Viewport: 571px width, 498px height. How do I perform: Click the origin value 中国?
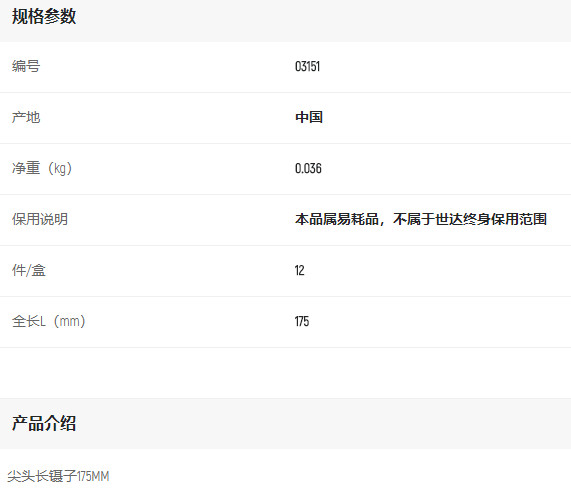pyautogui.click(x=309, y=117)
